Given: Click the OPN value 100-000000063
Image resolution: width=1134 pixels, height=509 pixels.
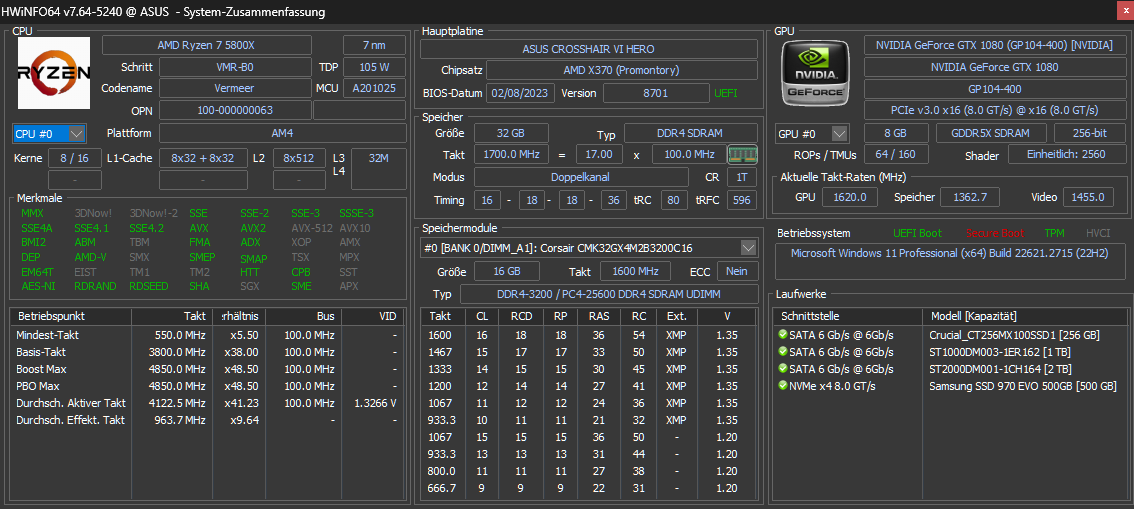Looking at the screenshot, I should (235, 111).
